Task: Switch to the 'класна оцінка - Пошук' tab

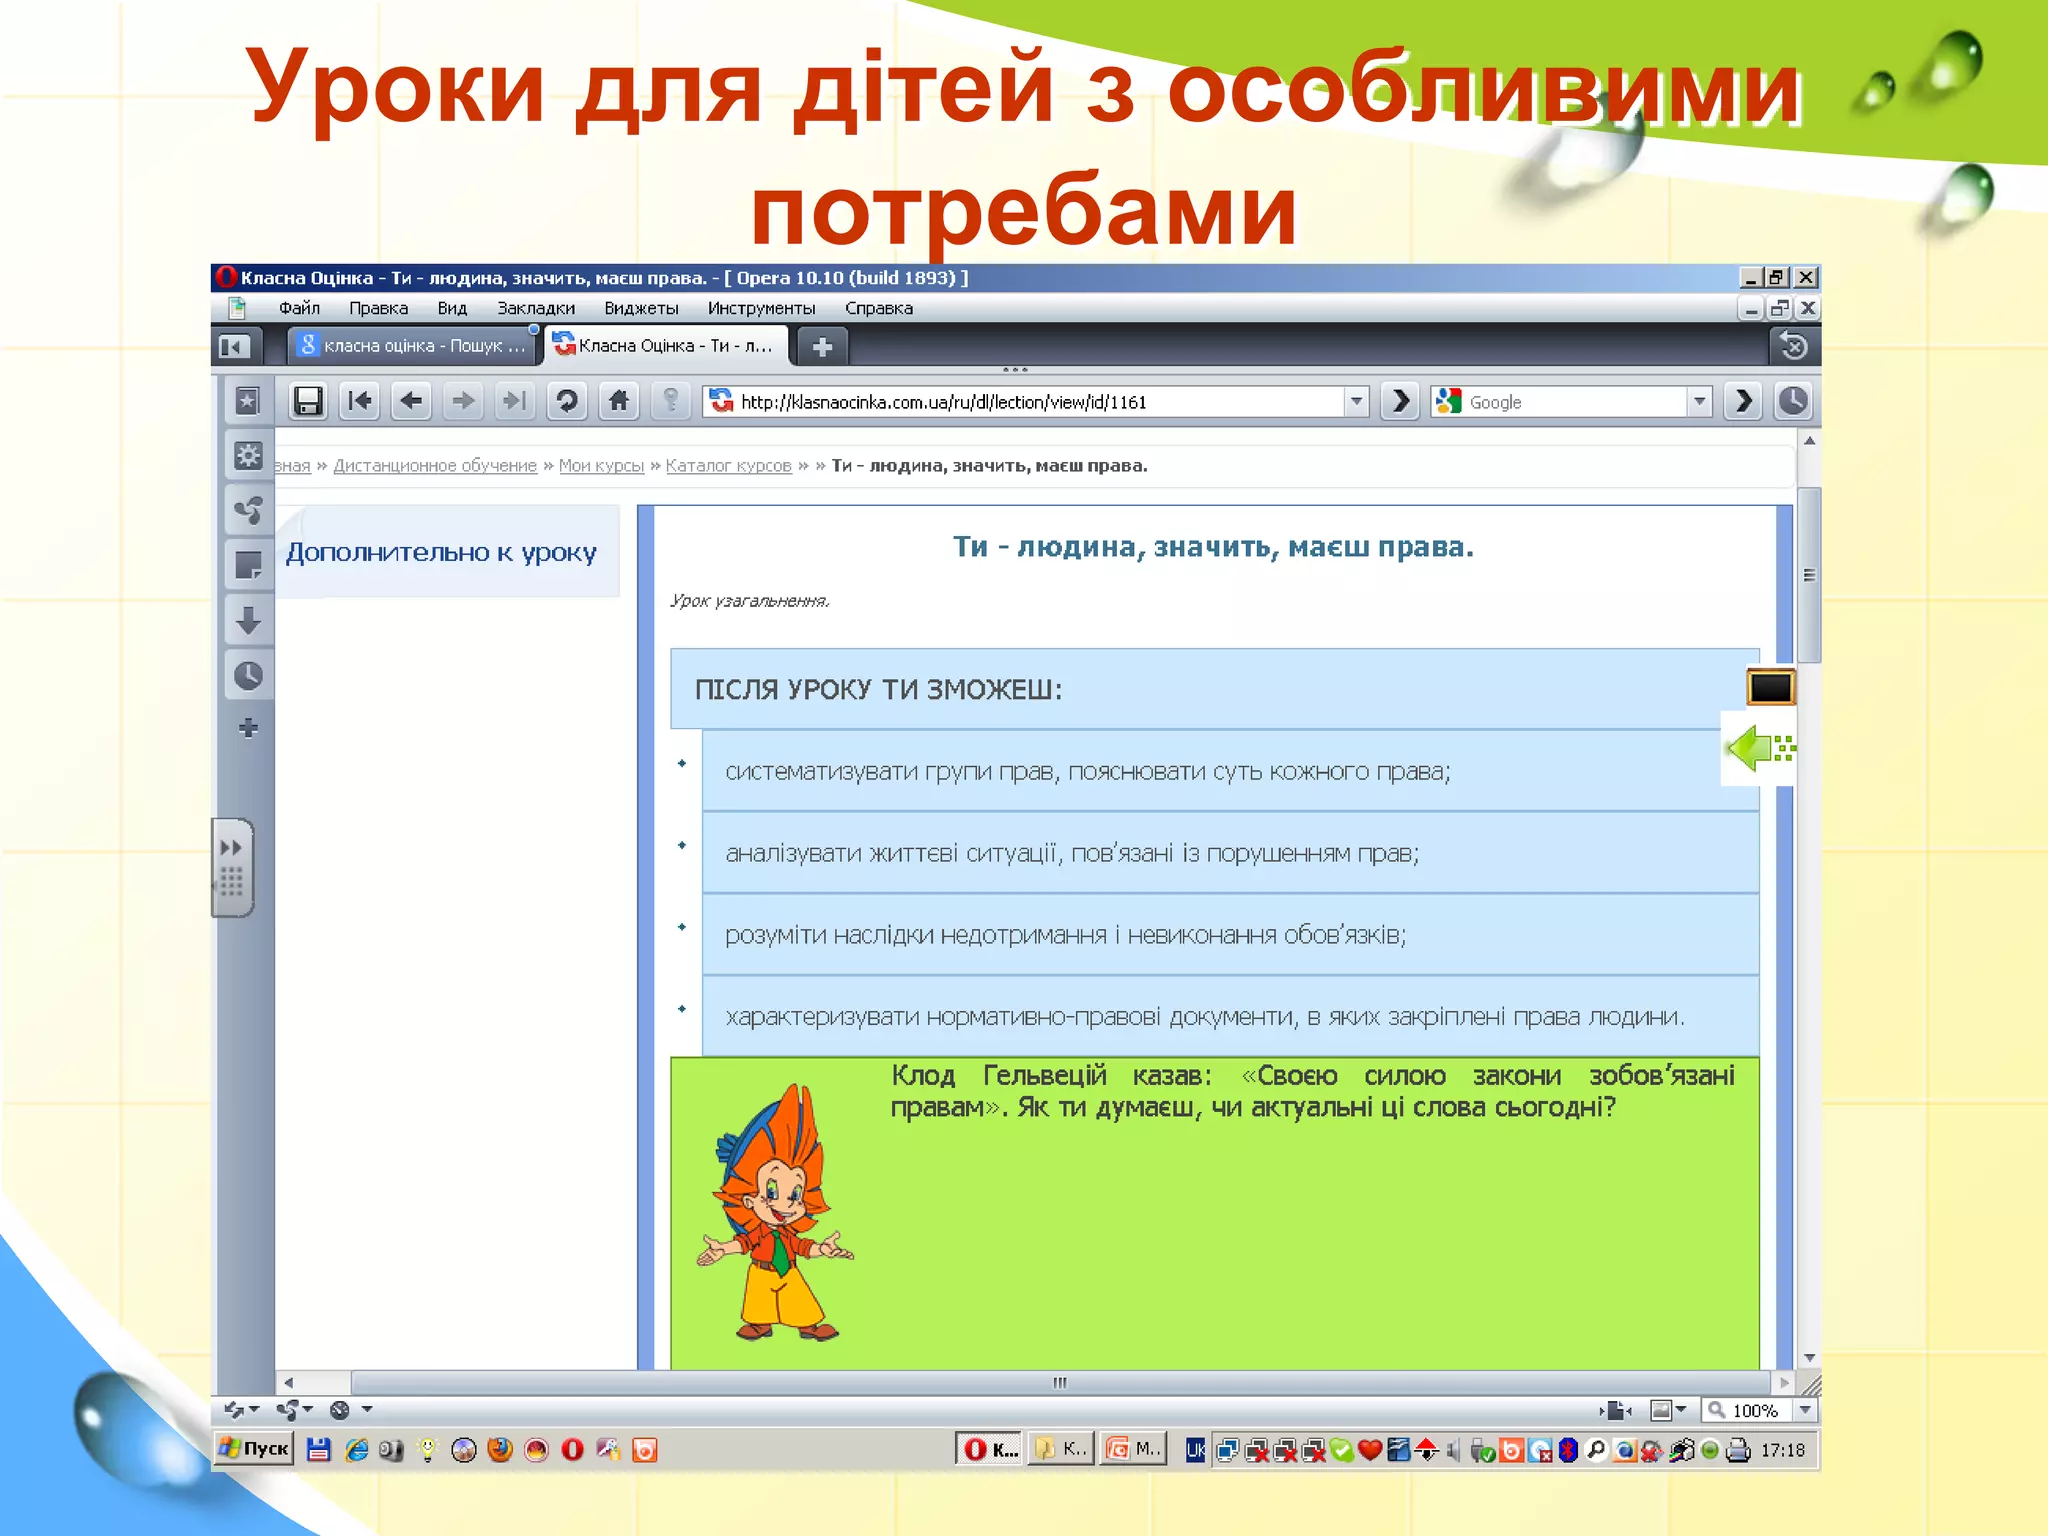Action: point(414,346)
